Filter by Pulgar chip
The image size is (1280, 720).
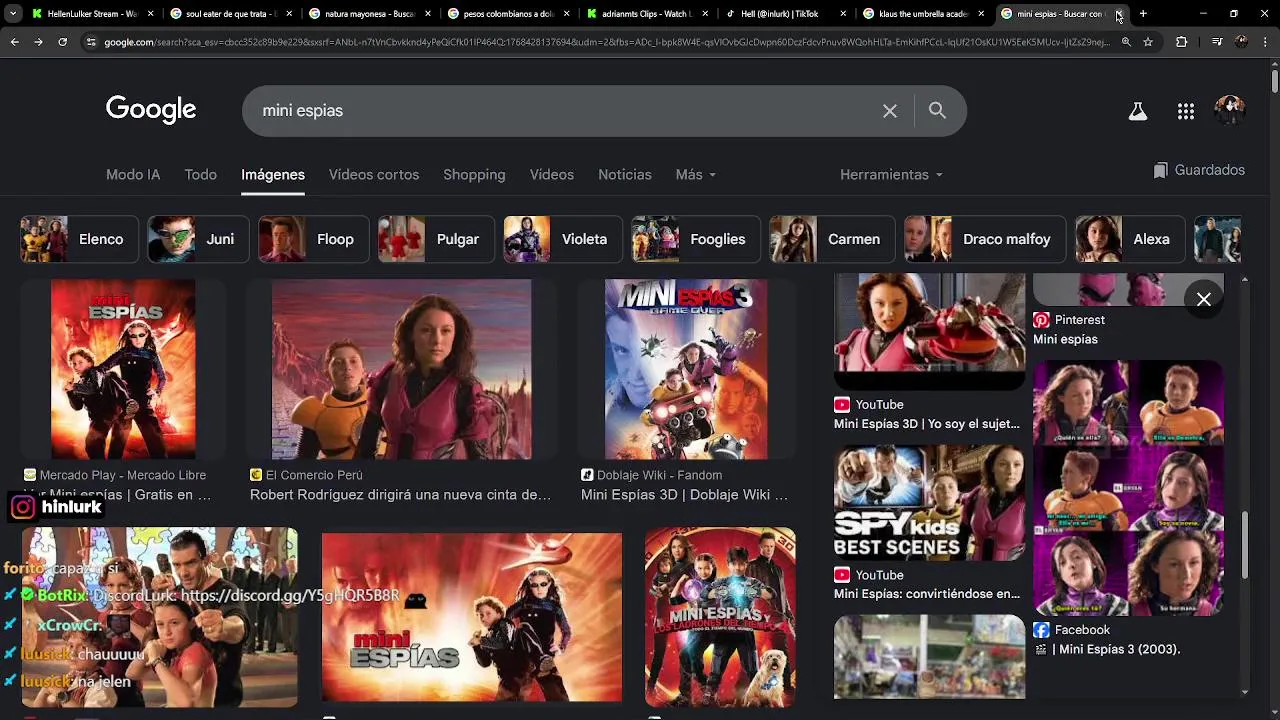pos(436,239)
